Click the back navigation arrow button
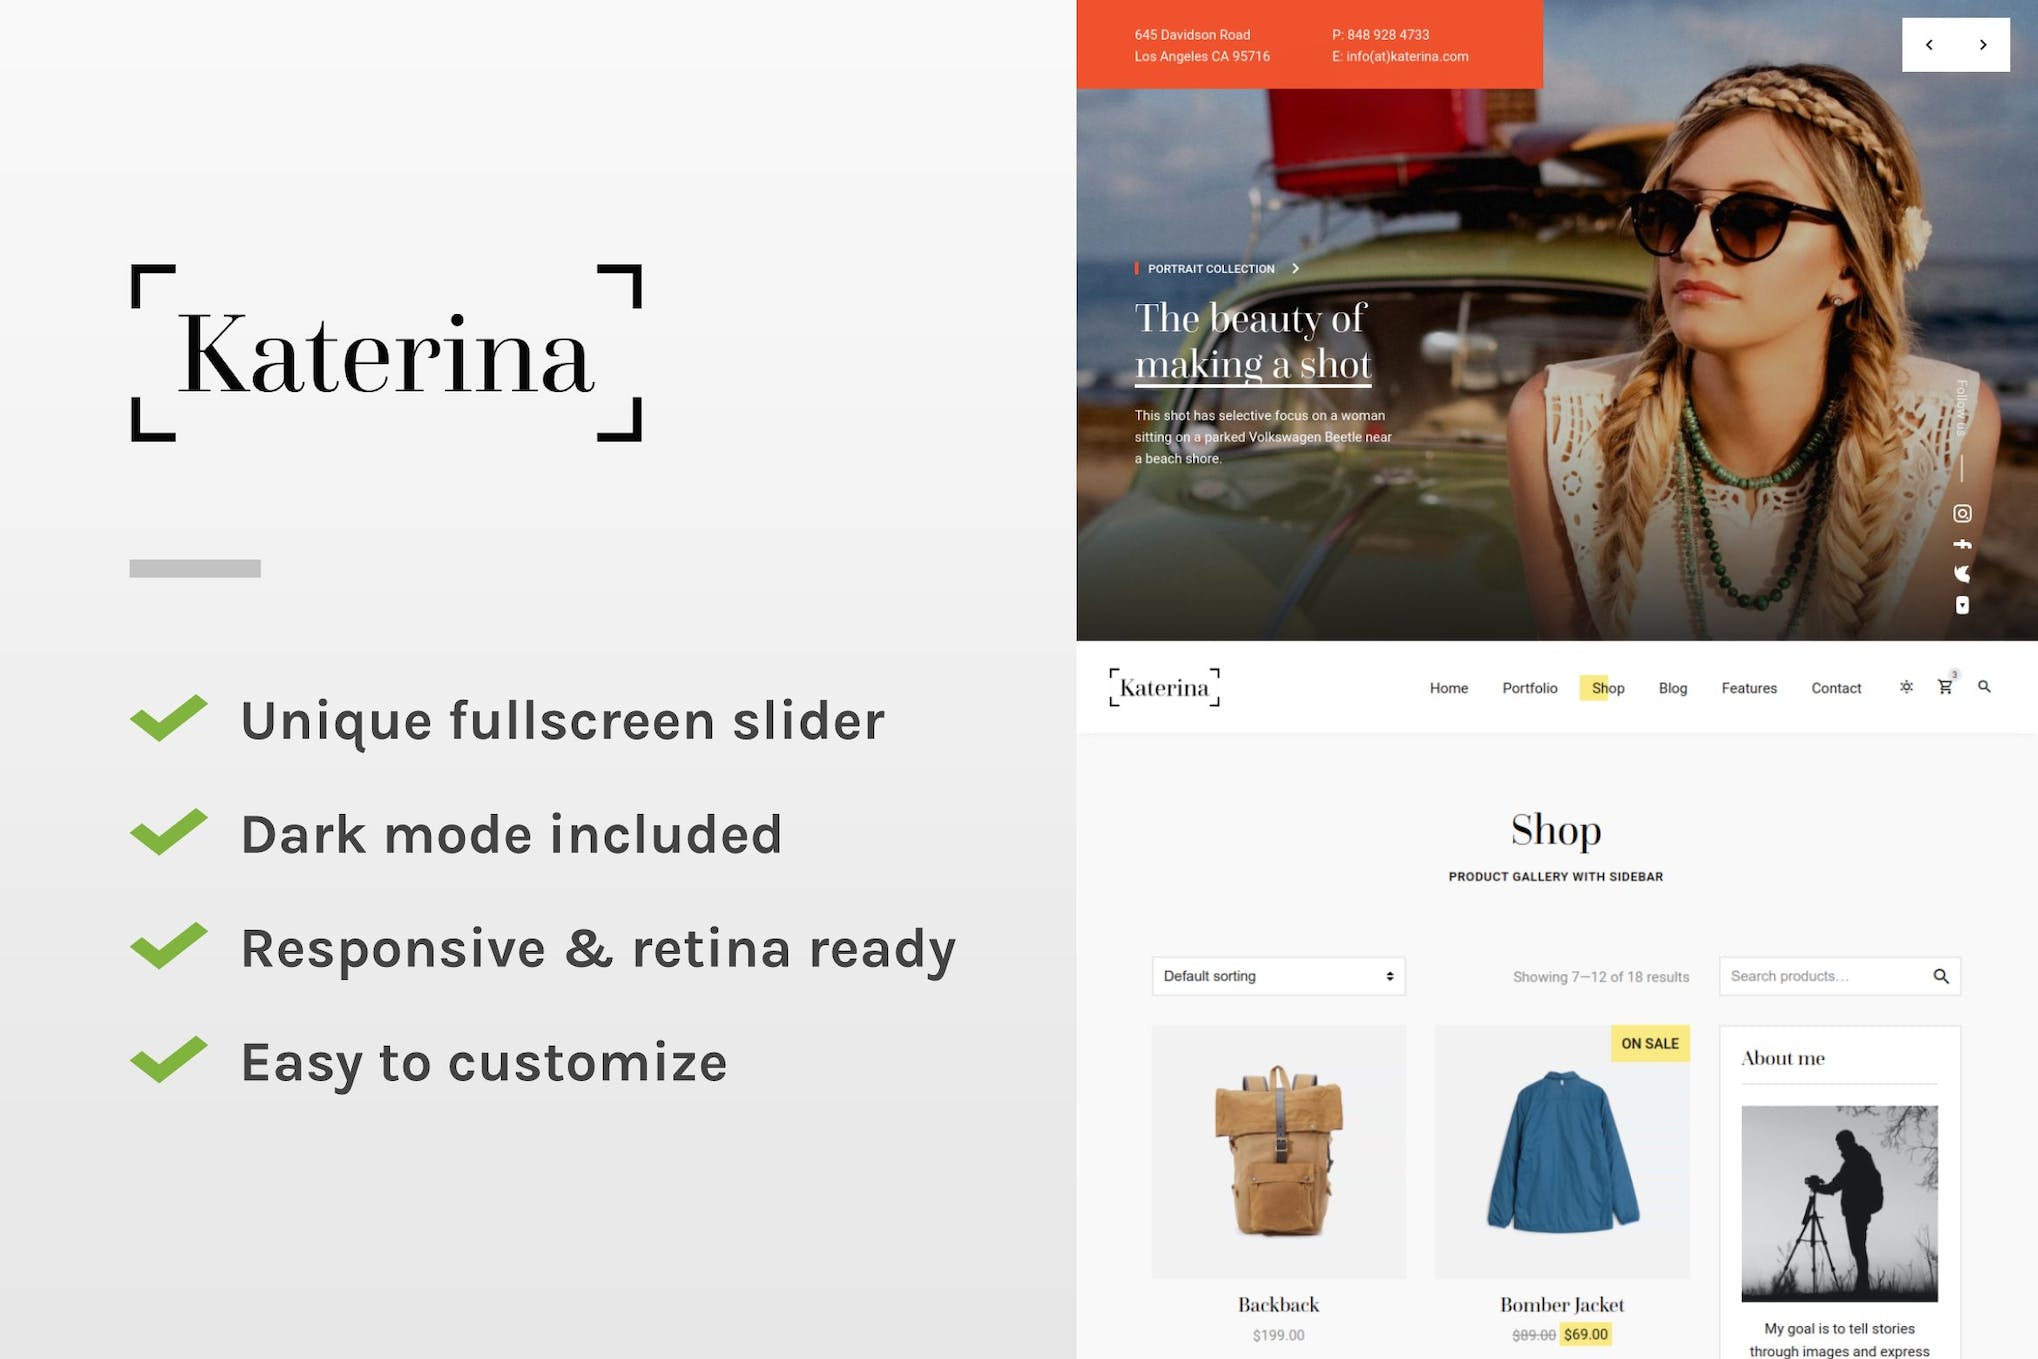The width and height of the screenshot is (2038, 1359). coord(1929,44)
